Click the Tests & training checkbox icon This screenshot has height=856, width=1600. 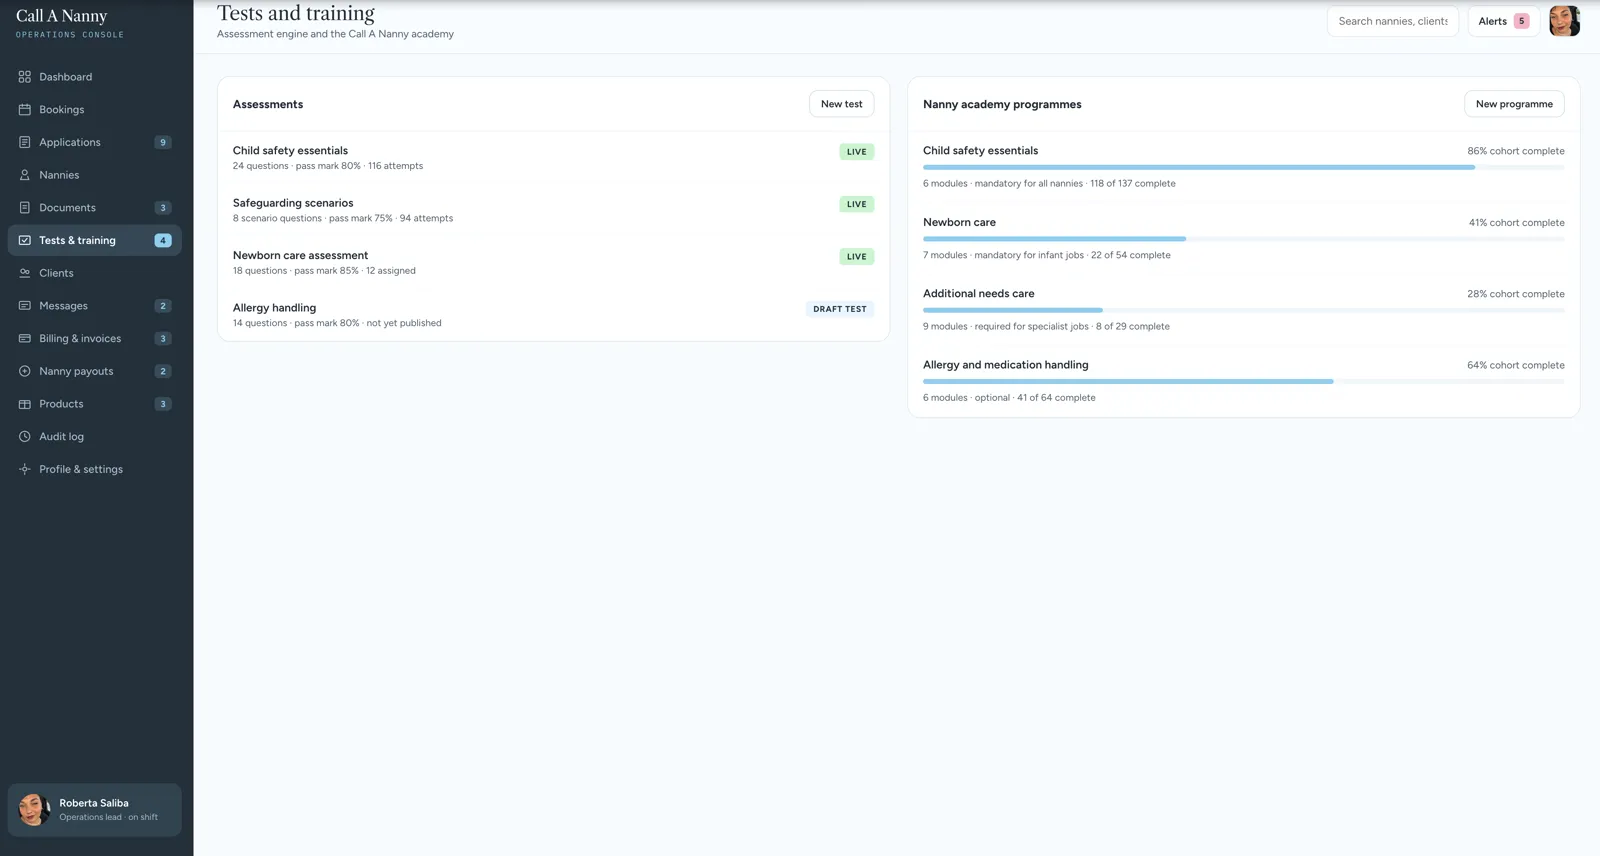(x=25, y=240)
